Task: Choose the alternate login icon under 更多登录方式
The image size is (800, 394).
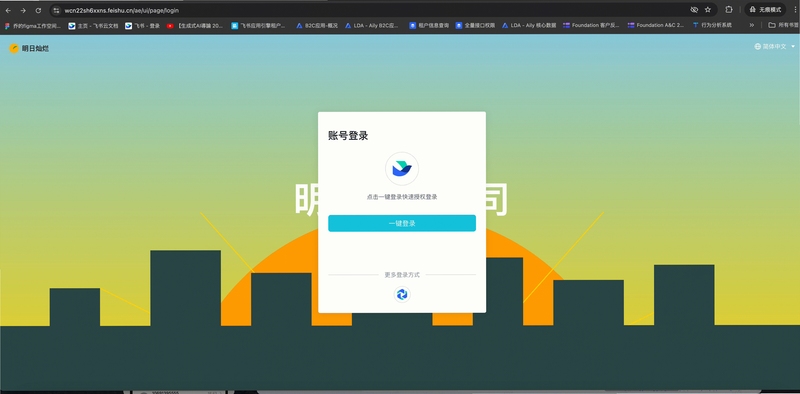Action: pos(402,294)
